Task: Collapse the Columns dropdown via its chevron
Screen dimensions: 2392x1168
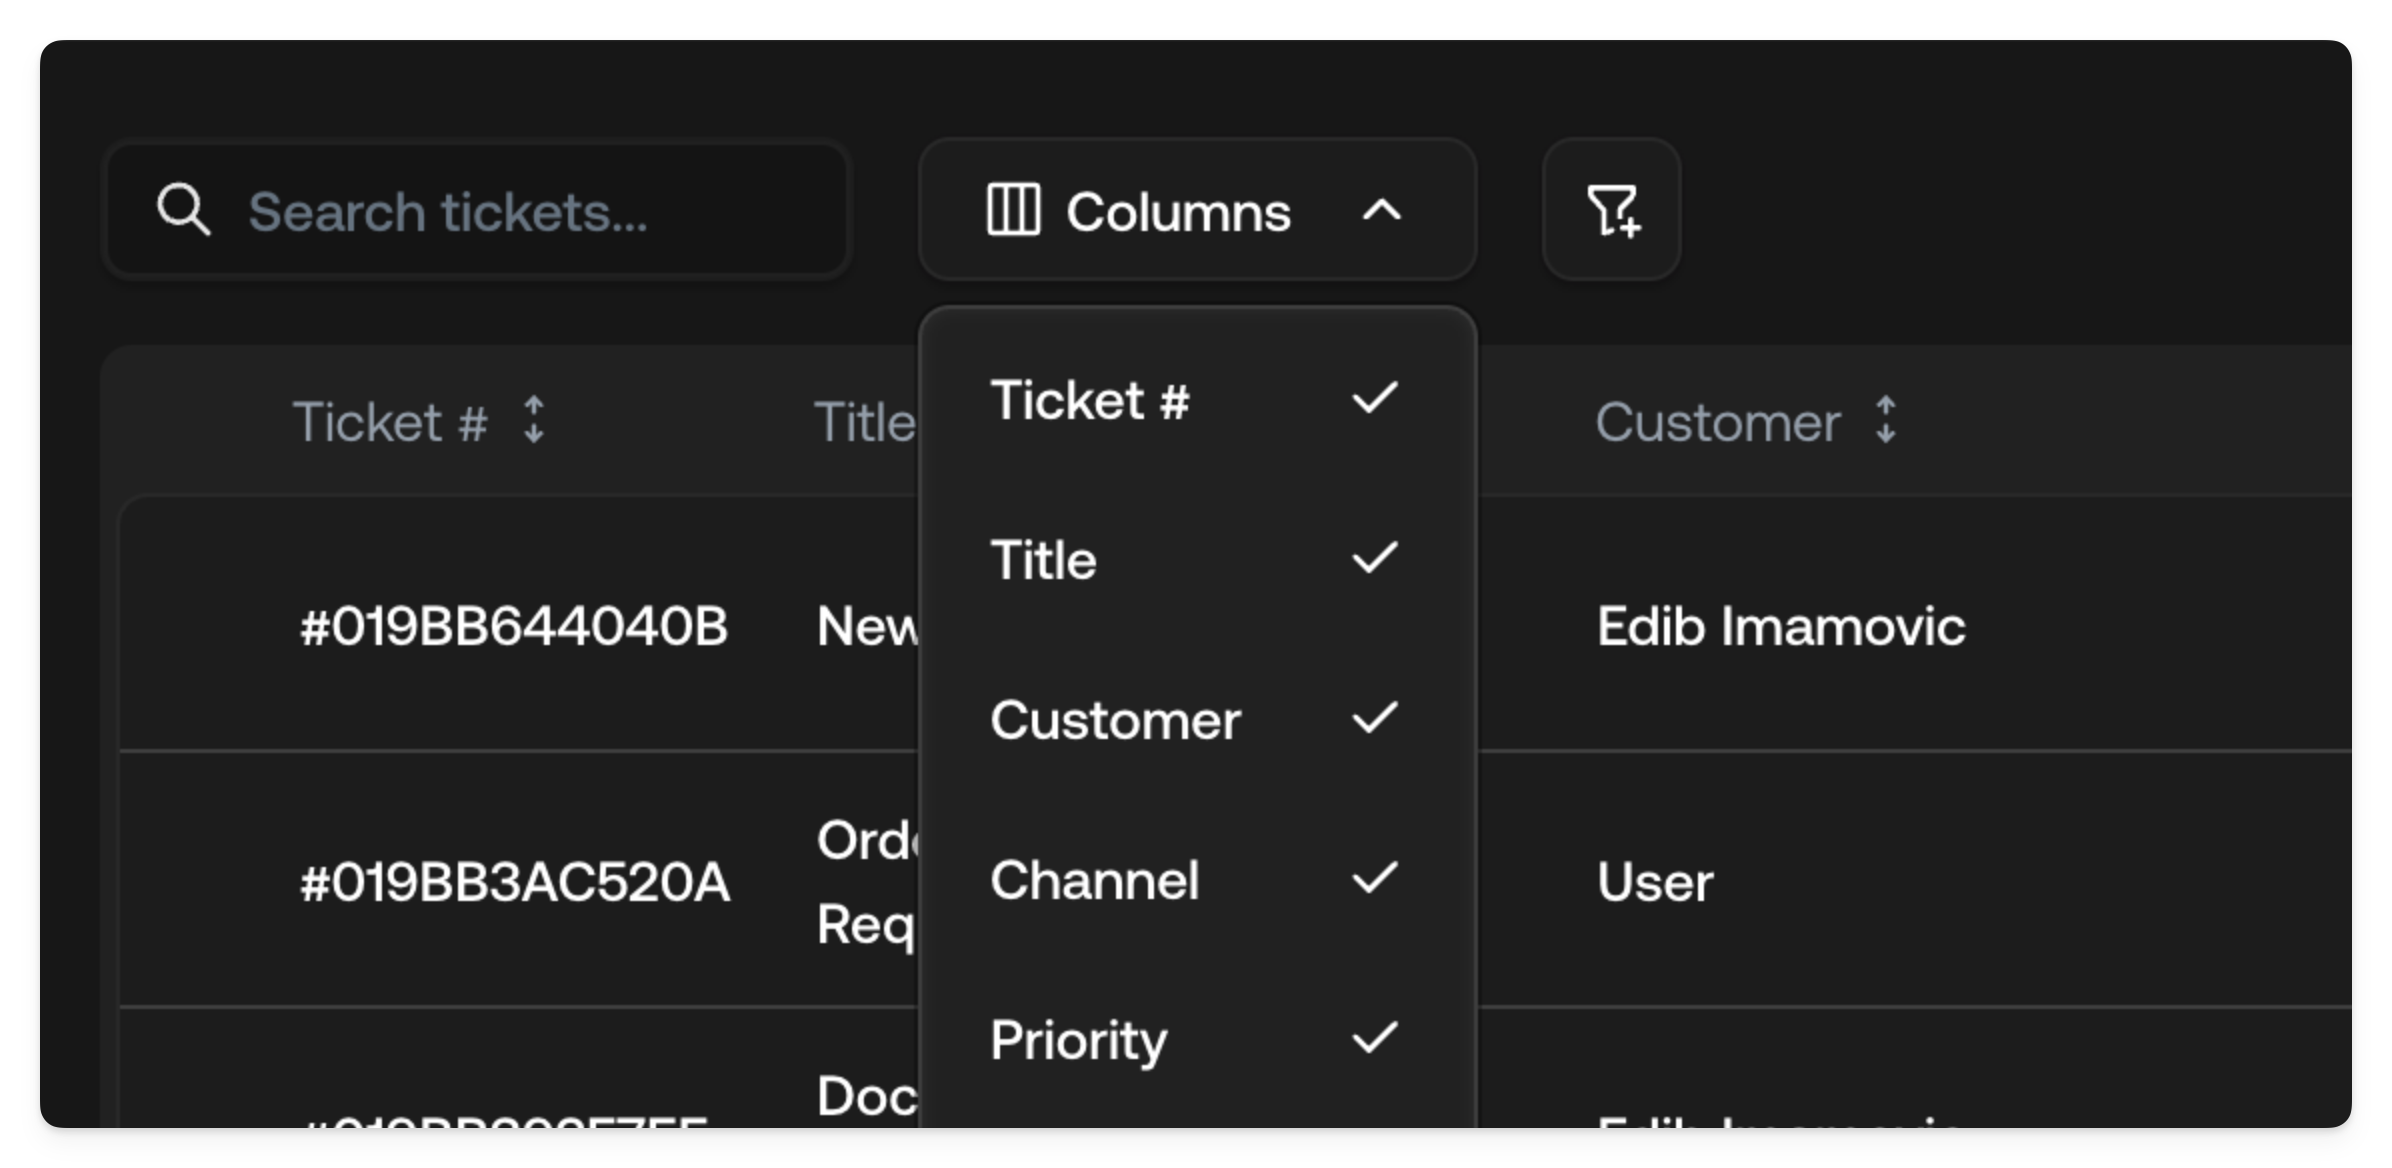Action: point(1383,211)
